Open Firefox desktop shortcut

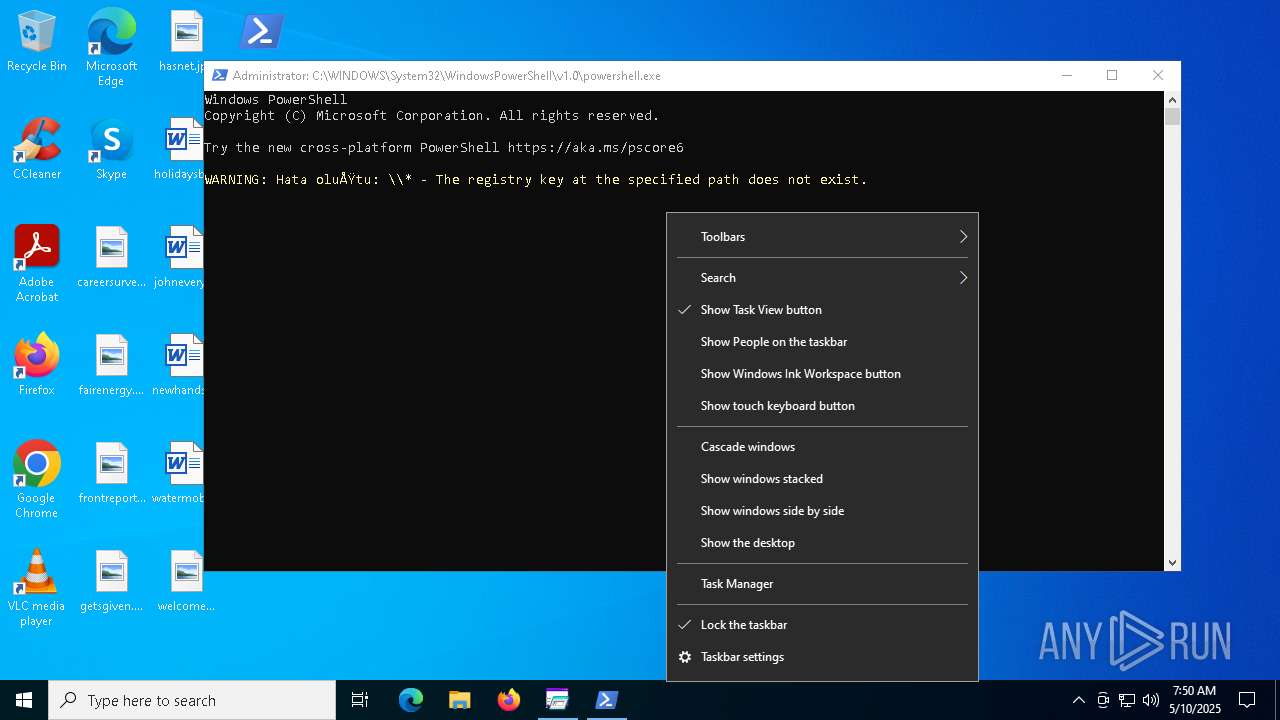(x=37, y=366)
